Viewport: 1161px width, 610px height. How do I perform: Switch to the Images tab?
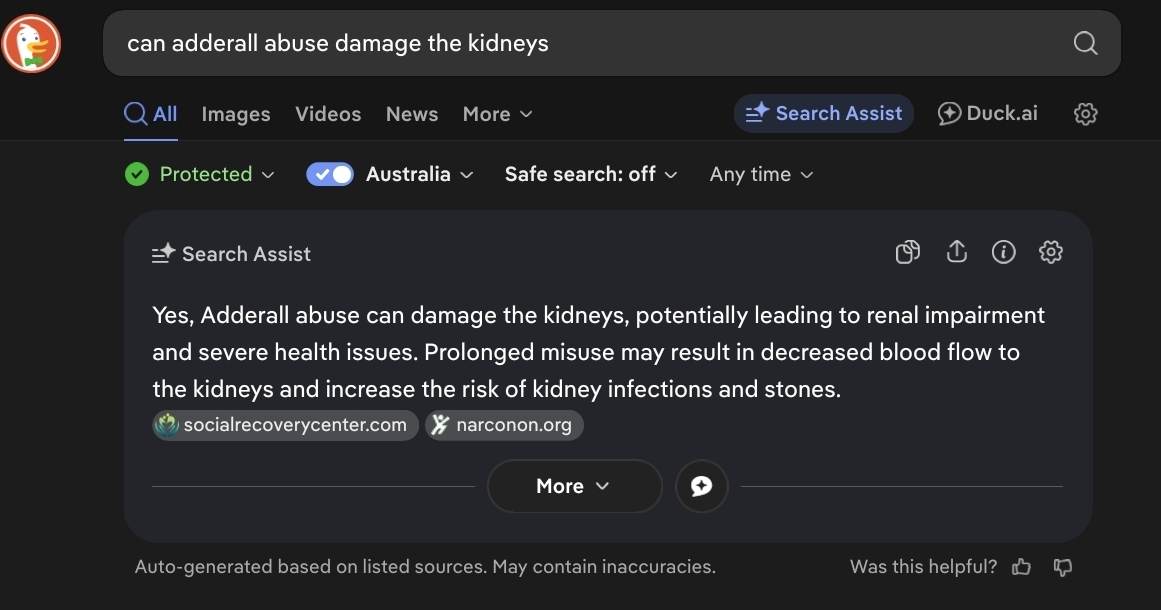(235, 113)
